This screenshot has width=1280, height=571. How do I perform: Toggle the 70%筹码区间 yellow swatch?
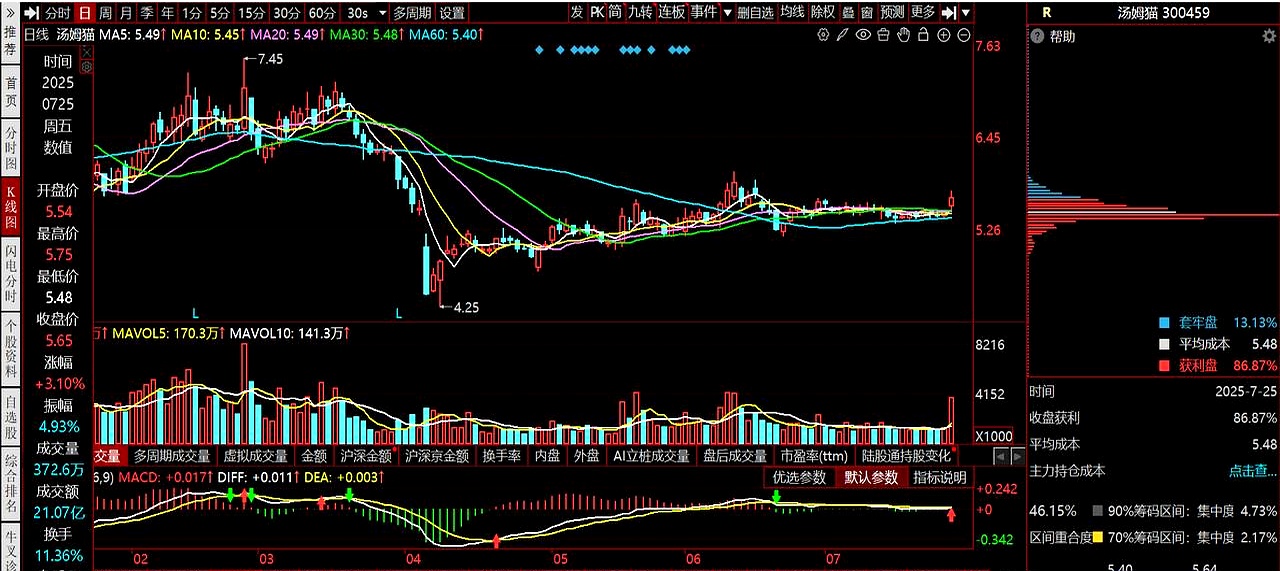pos(1098,539)
